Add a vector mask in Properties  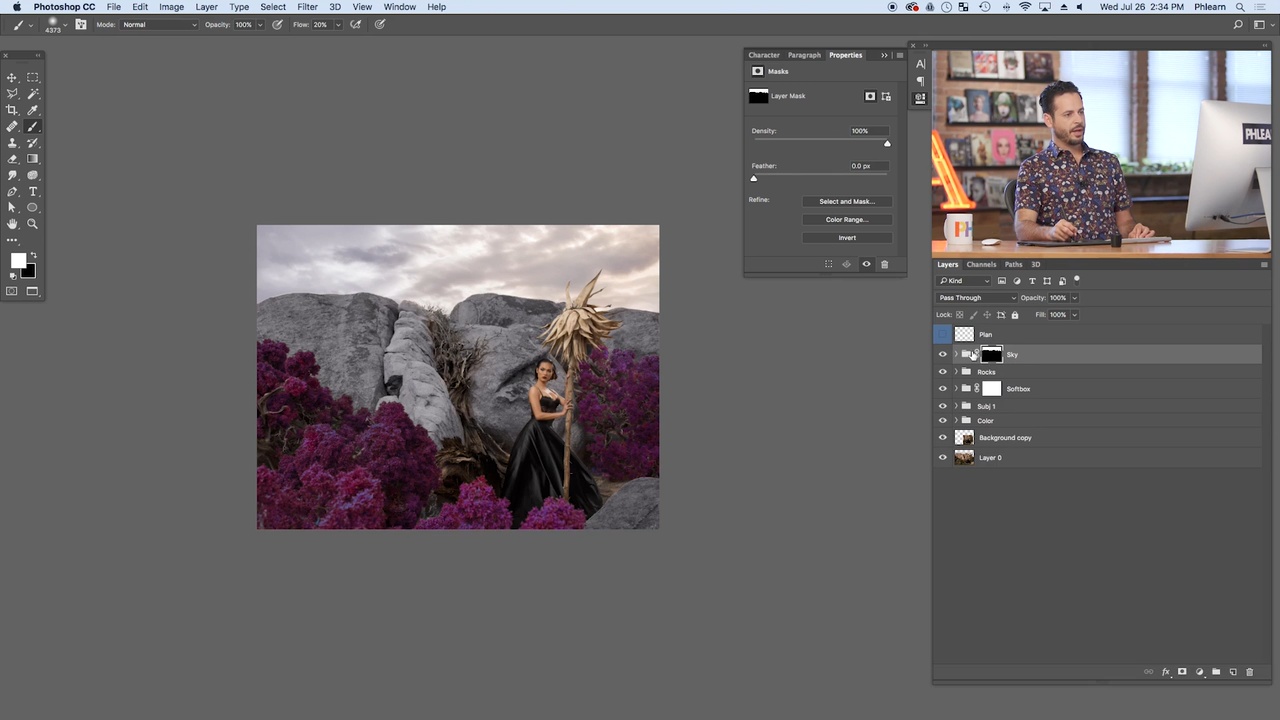[886, 96]
